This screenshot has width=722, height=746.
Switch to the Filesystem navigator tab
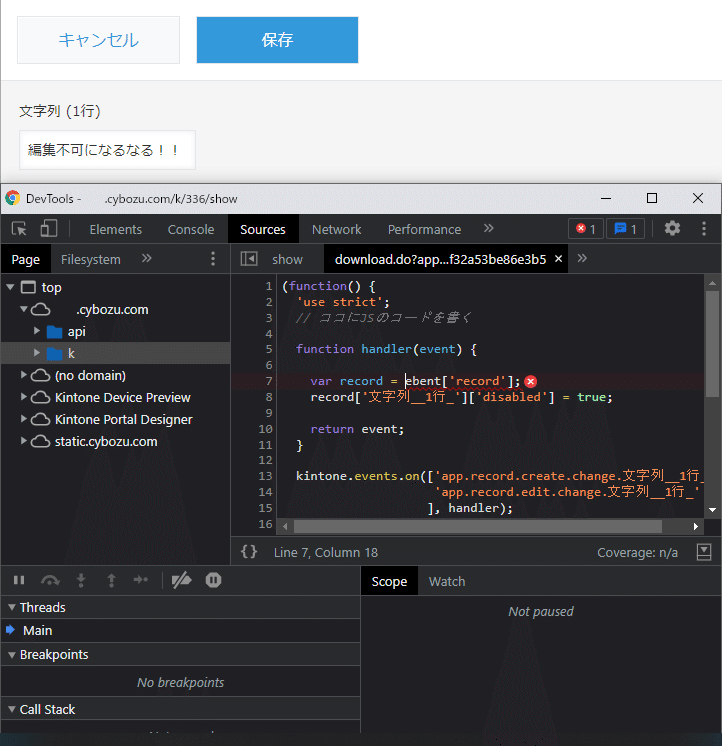coord(90,259)
